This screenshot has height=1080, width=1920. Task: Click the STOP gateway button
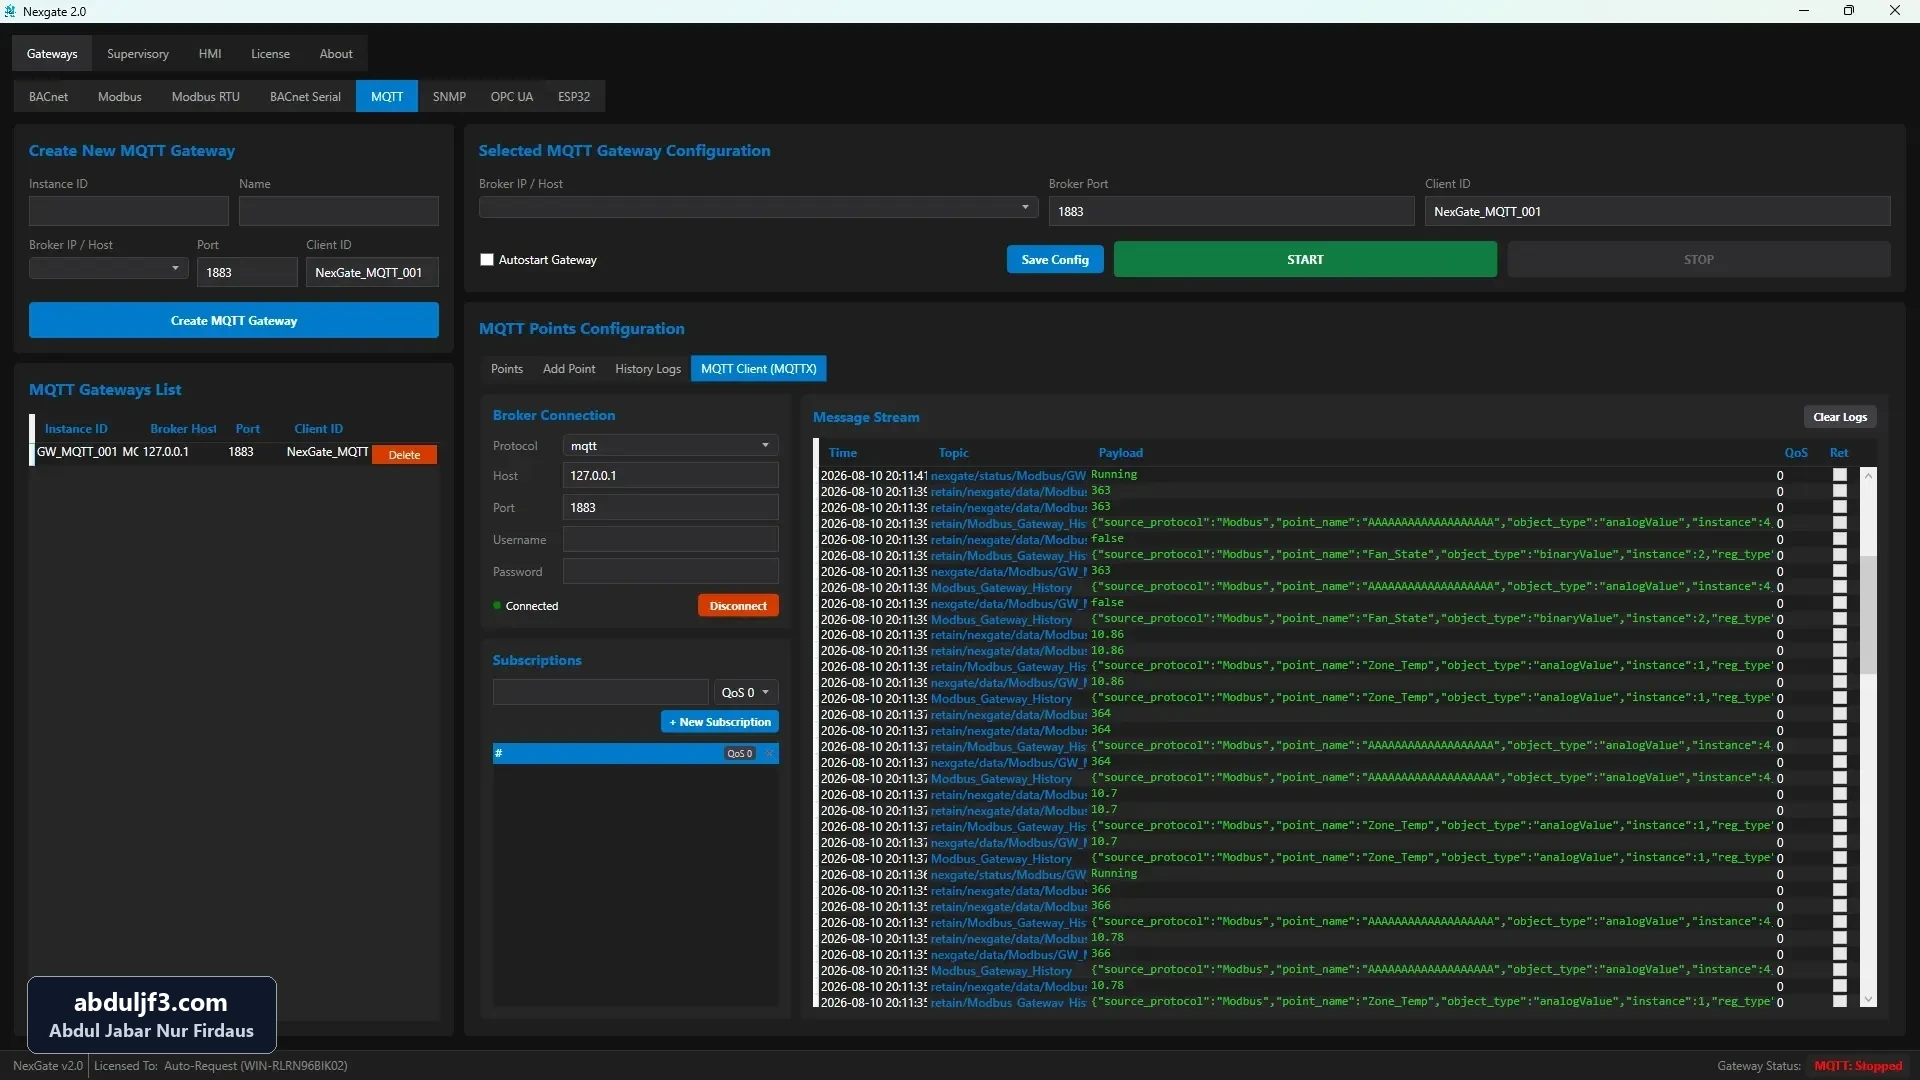tap(1698, 260)
